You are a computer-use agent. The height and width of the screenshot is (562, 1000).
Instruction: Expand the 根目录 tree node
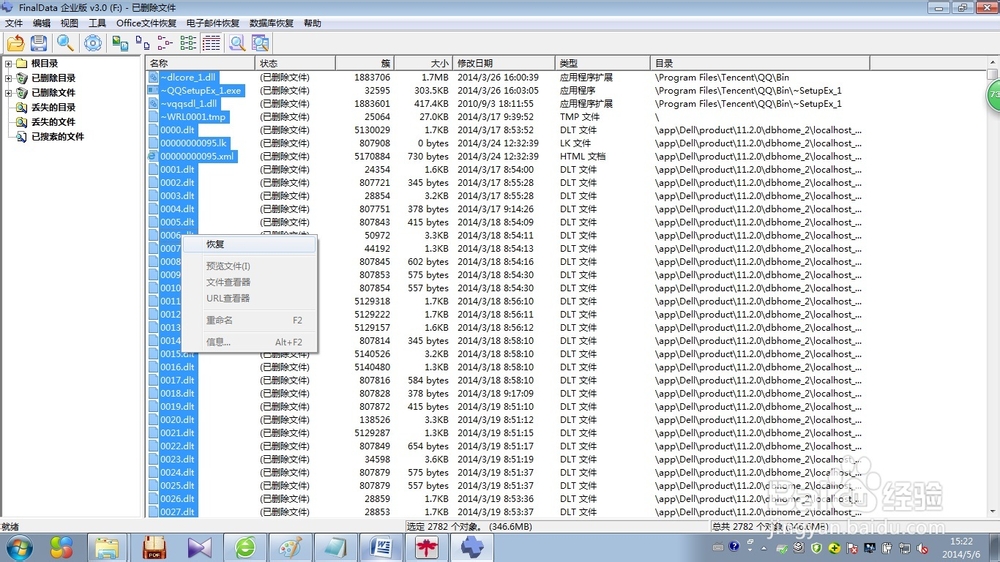(8, 63)
